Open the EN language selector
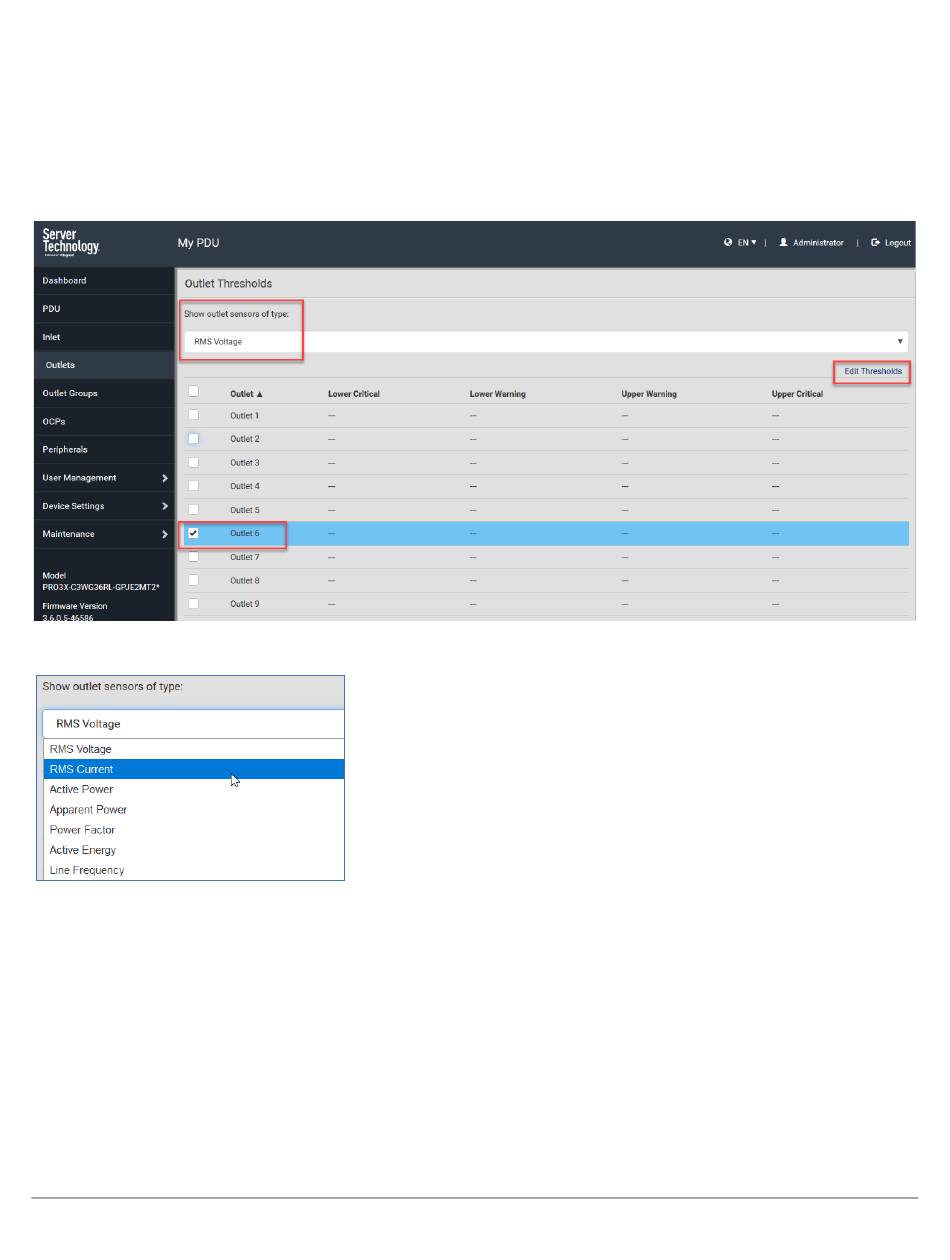The width and height of the screenshot is (950, 1260). tap(746, 243)
